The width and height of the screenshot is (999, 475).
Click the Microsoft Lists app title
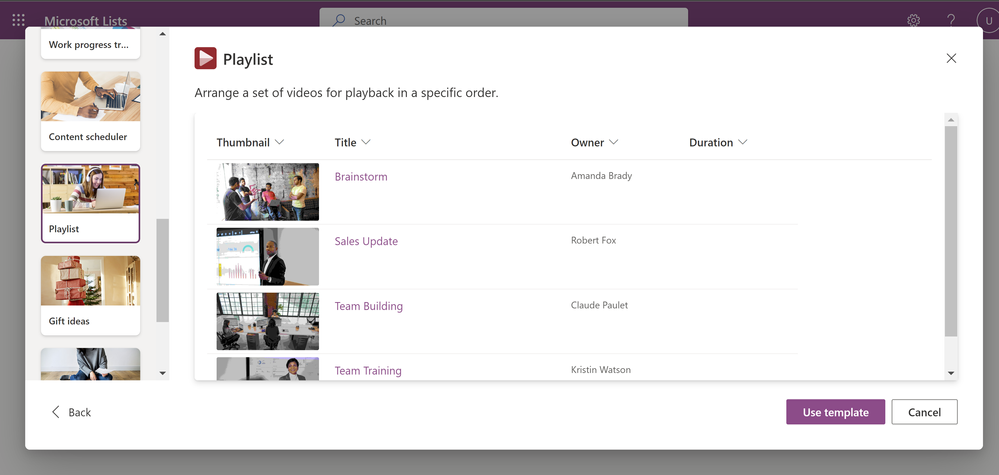85,21
